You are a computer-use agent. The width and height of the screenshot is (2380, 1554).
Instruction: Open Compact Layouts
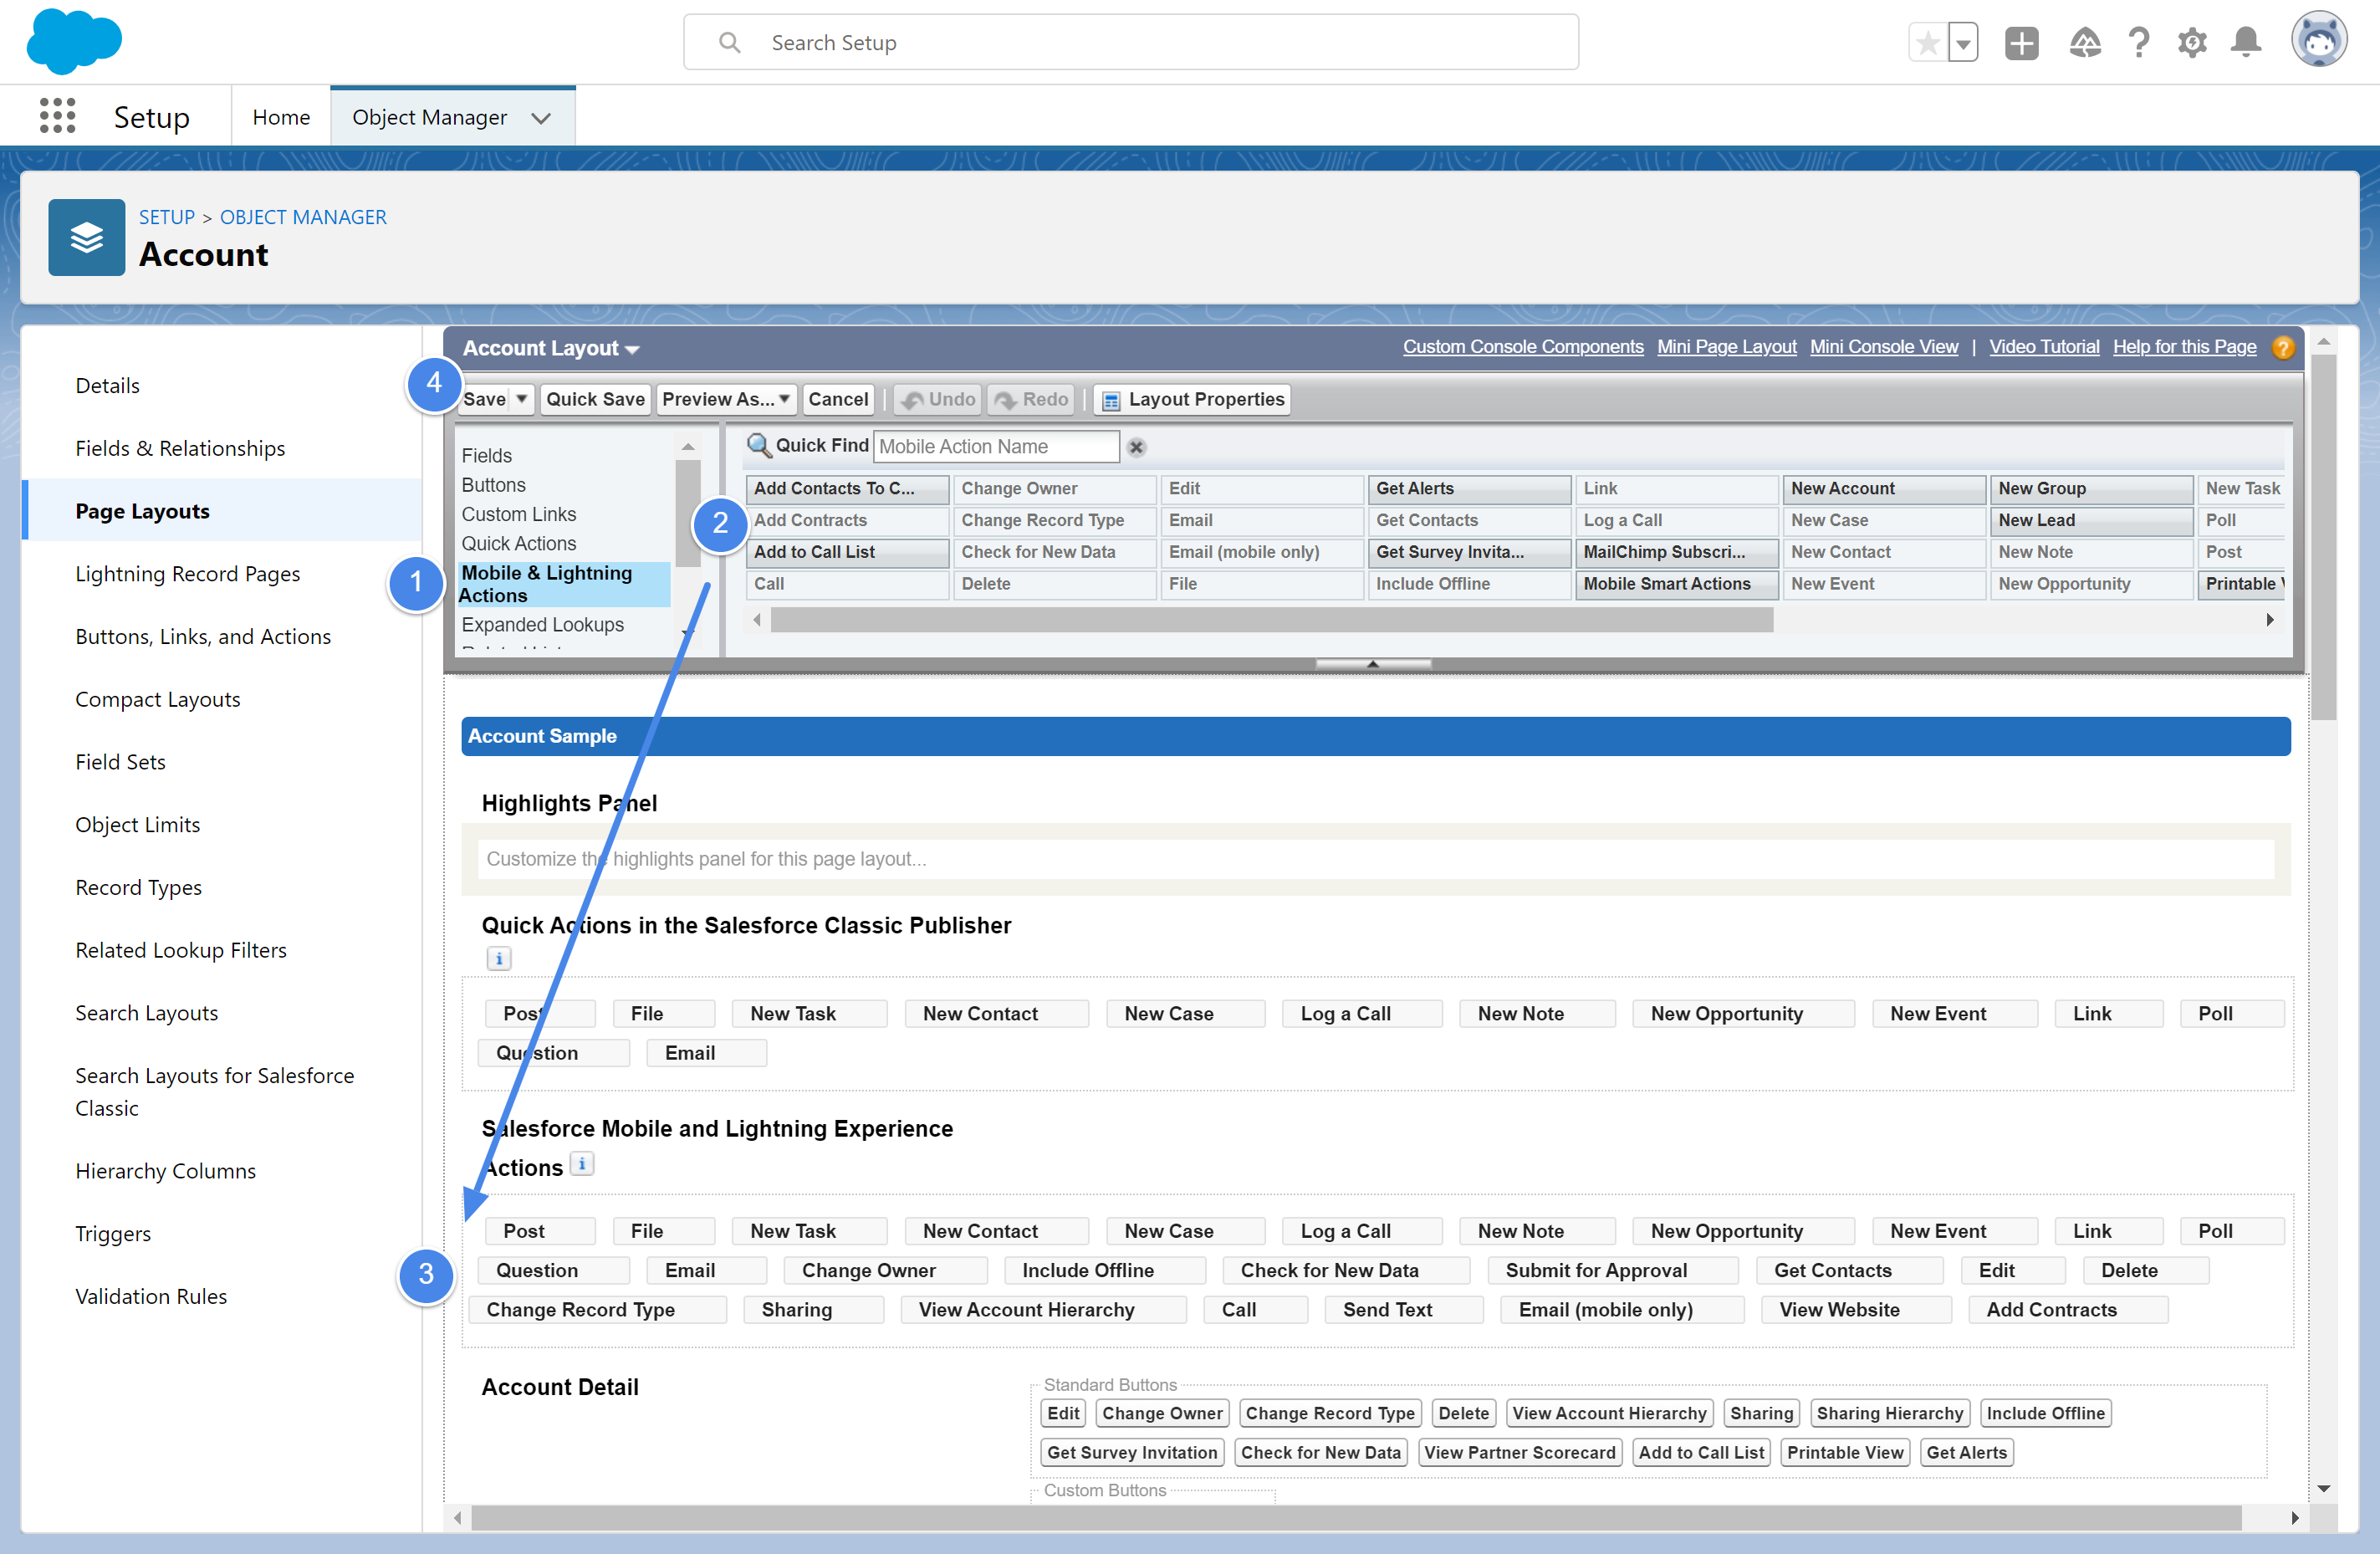click(x=158, y=699)
